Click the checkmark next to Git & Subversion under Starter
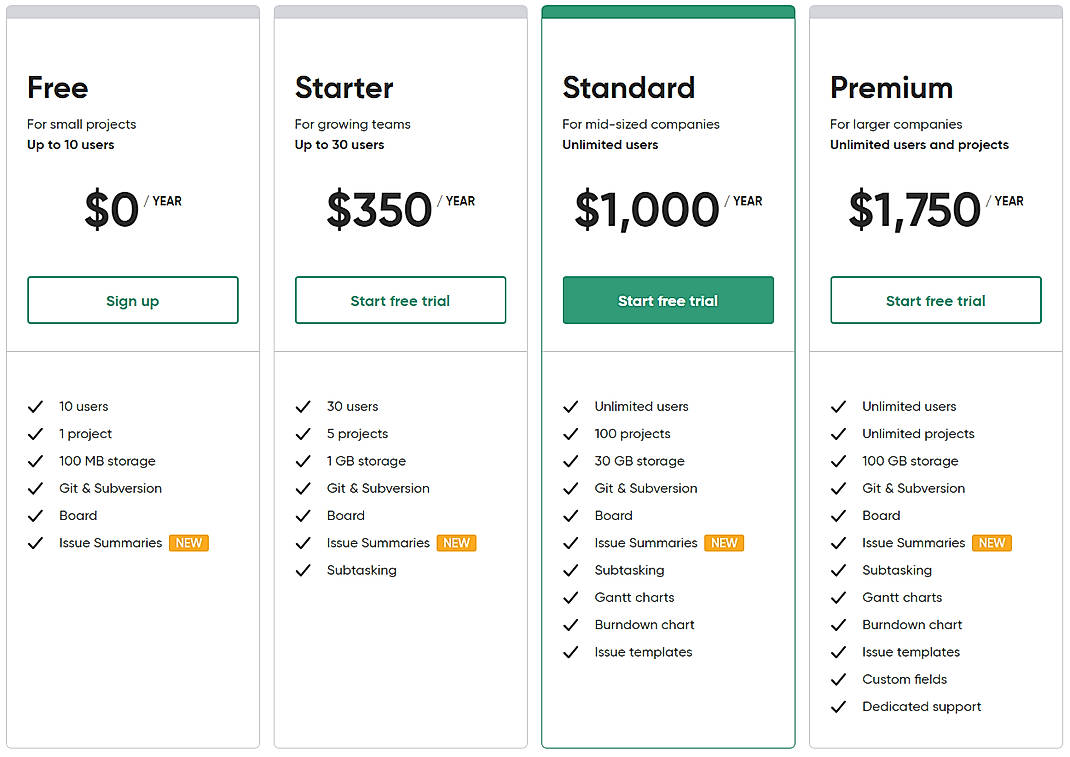This screenshot has height=757, width=1070. coord(303,488)
